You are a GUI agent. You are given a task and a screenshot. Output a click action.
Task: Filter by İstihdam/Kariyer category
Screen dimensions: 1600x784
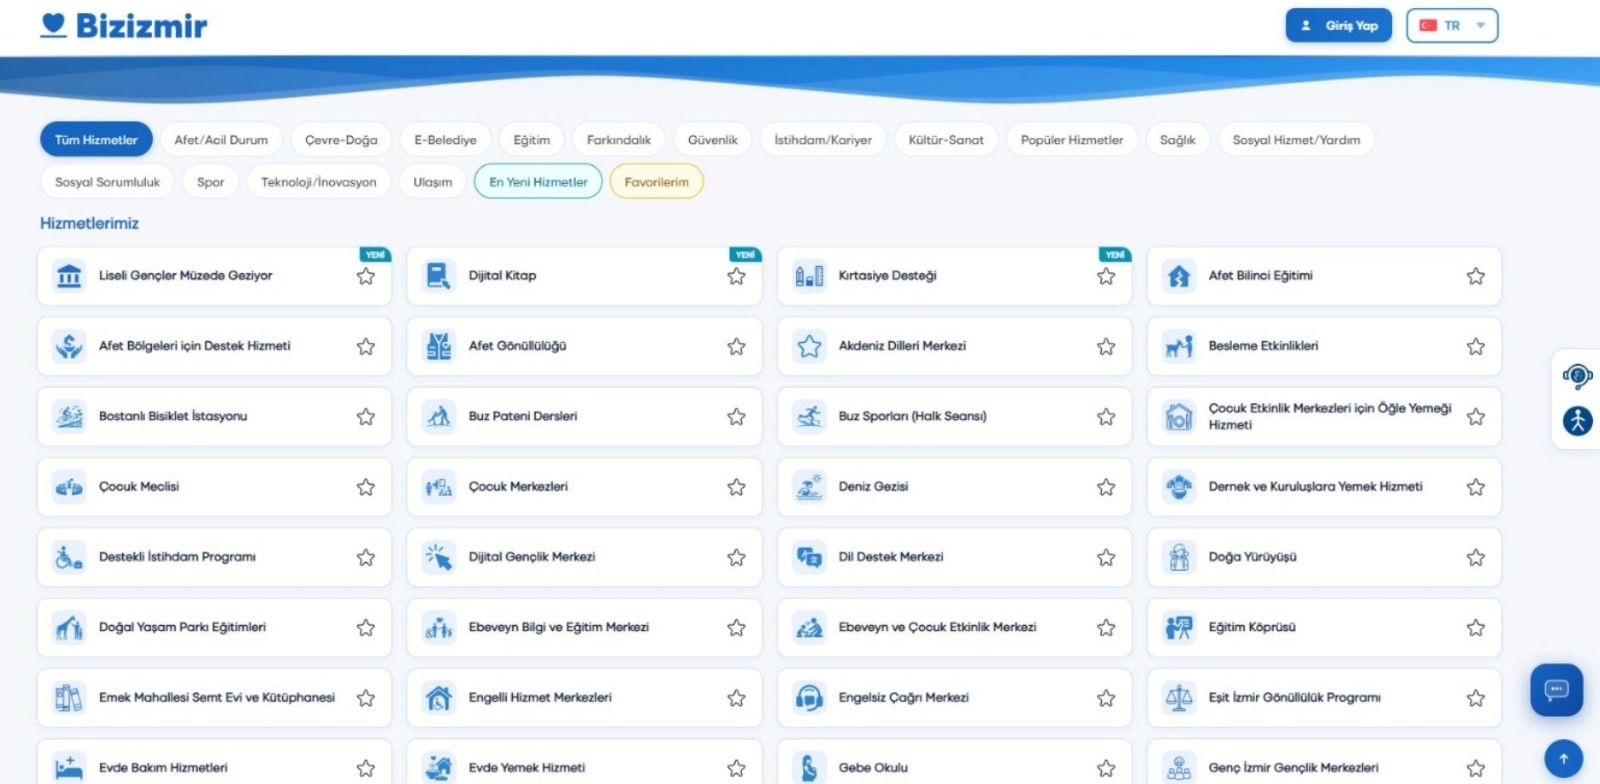point(823,140)
